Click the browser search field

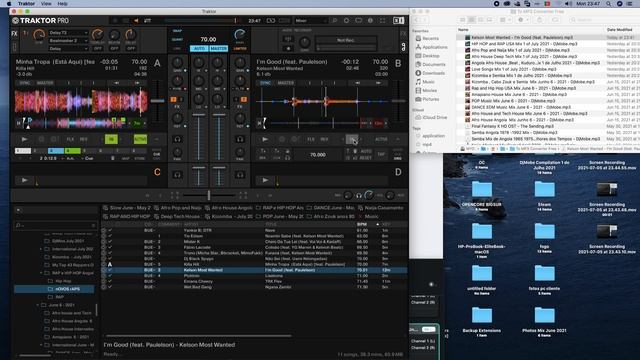(x=55, y=225)
